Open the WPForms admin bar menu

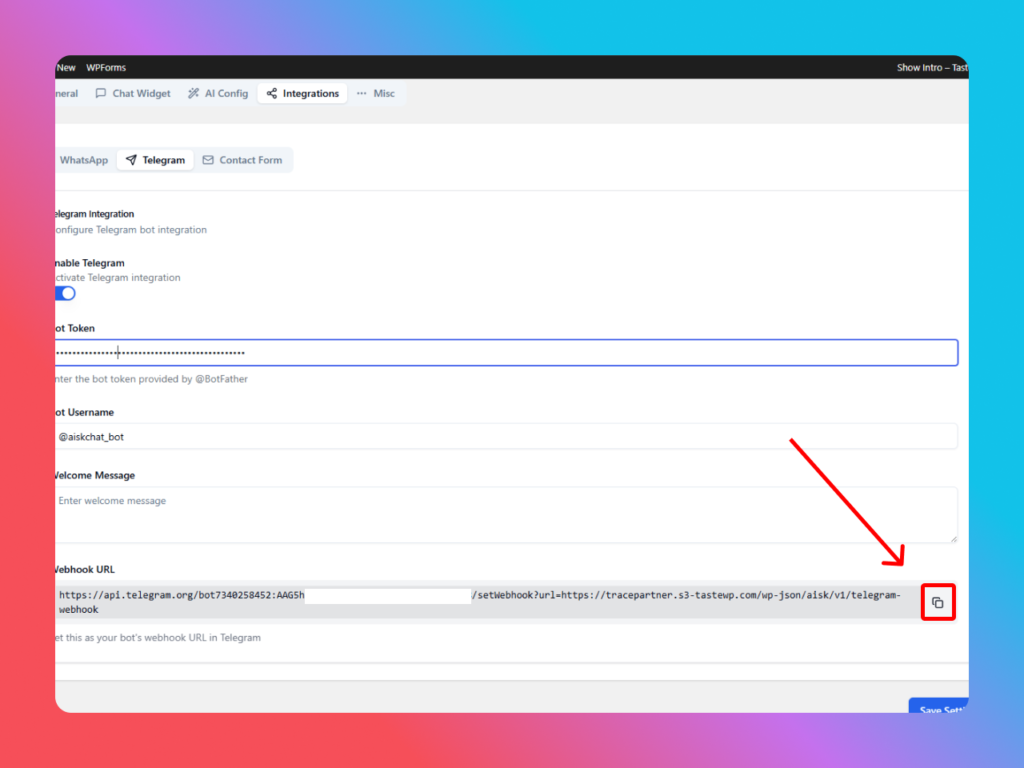pyautogui.click(x=108, y=68)
